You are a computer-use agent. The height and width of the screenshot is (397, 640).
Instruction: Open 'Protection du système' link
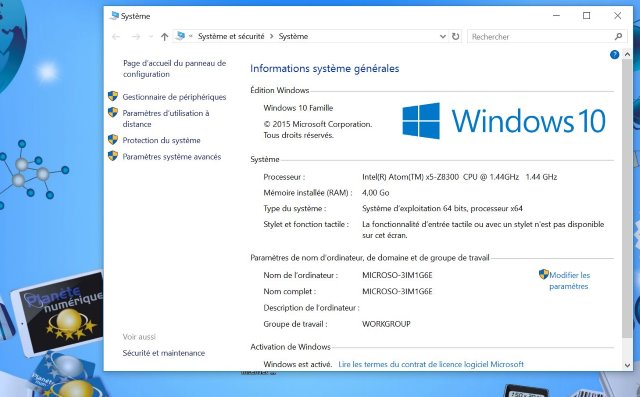click(161, 140)
